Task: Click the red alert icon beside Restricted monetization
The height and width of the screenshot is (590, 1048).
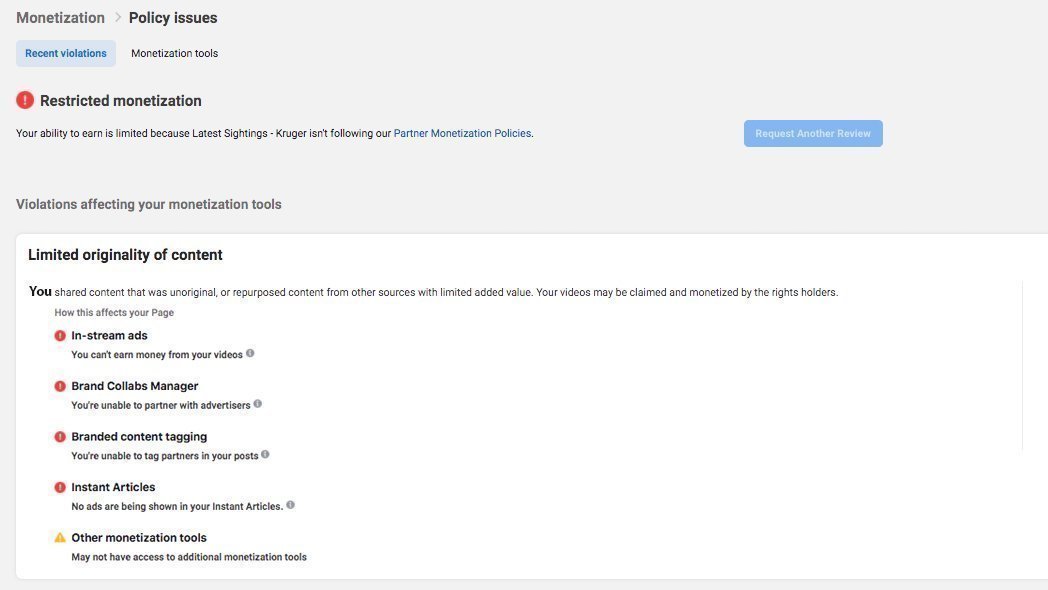Action: click(25, 100)
